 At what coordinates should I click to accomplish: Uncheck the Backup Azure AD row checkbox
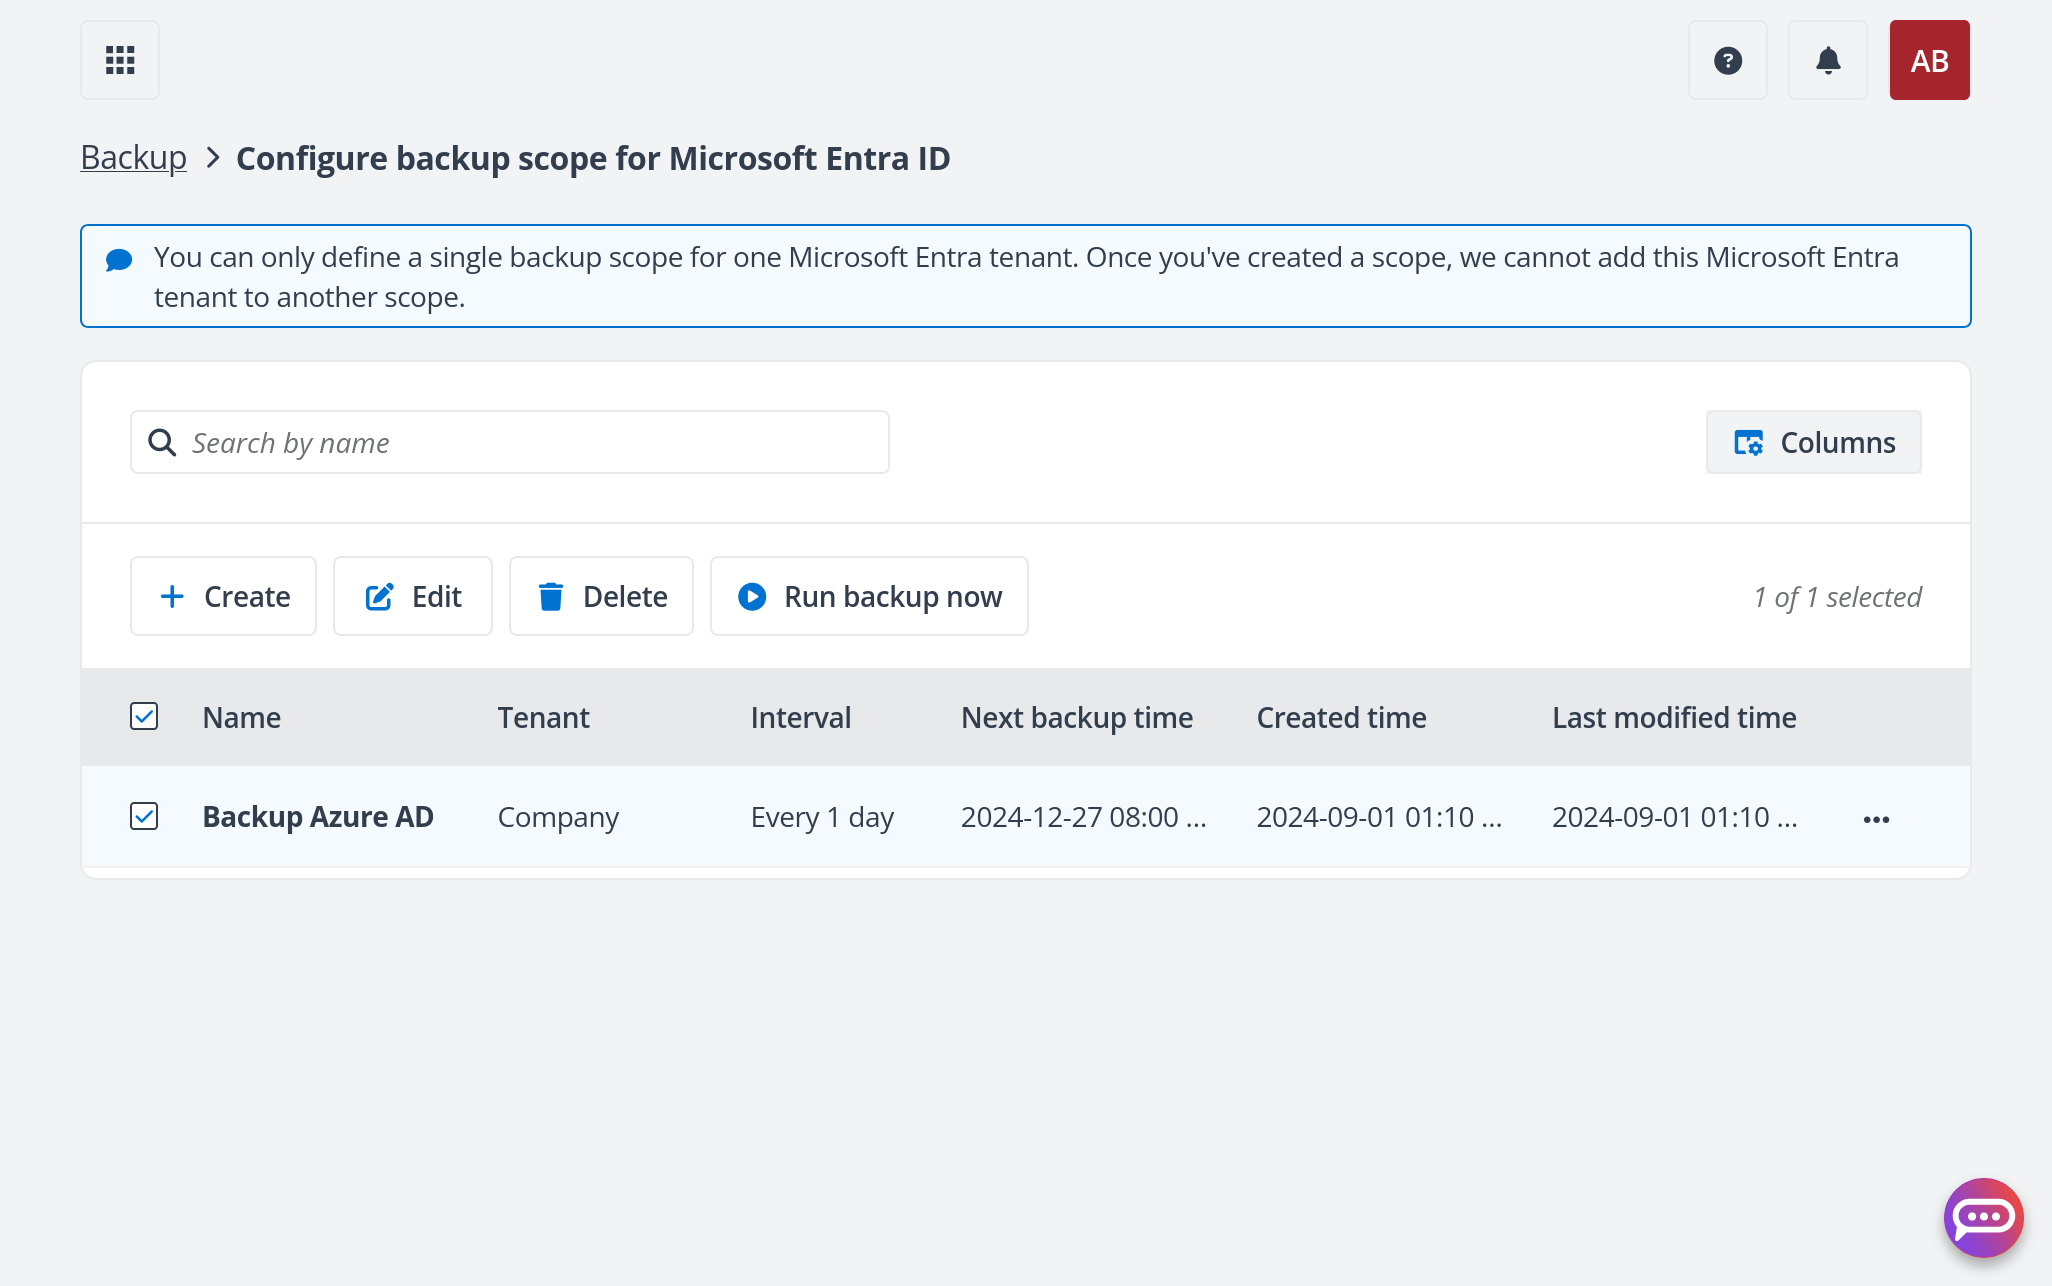[x=144, y=816]
